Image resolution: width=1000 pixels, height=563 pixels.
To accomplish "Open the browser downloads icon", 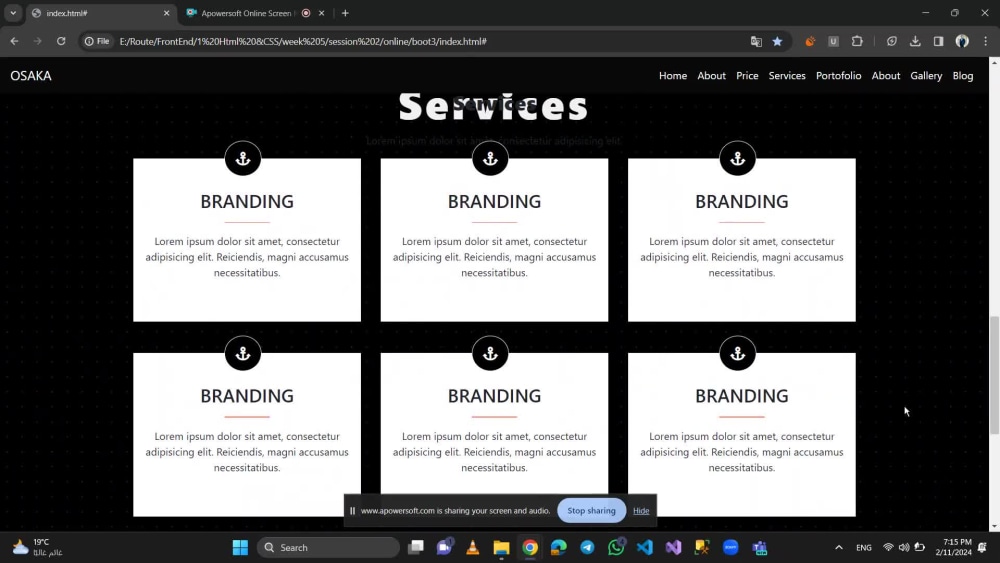I will point(915,41).
